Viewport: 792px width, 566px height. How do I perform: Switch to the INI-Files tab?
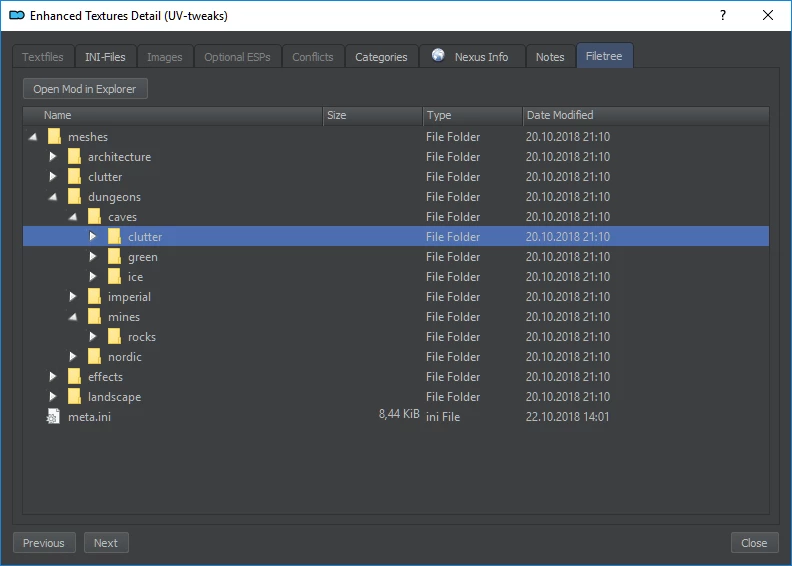coord(105,57)
